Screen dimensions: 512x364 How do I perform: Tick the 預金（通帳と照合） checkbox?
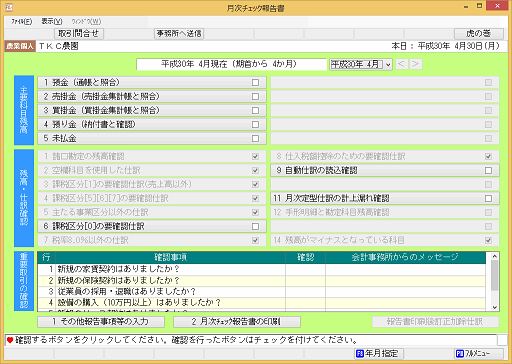point(255,82)
